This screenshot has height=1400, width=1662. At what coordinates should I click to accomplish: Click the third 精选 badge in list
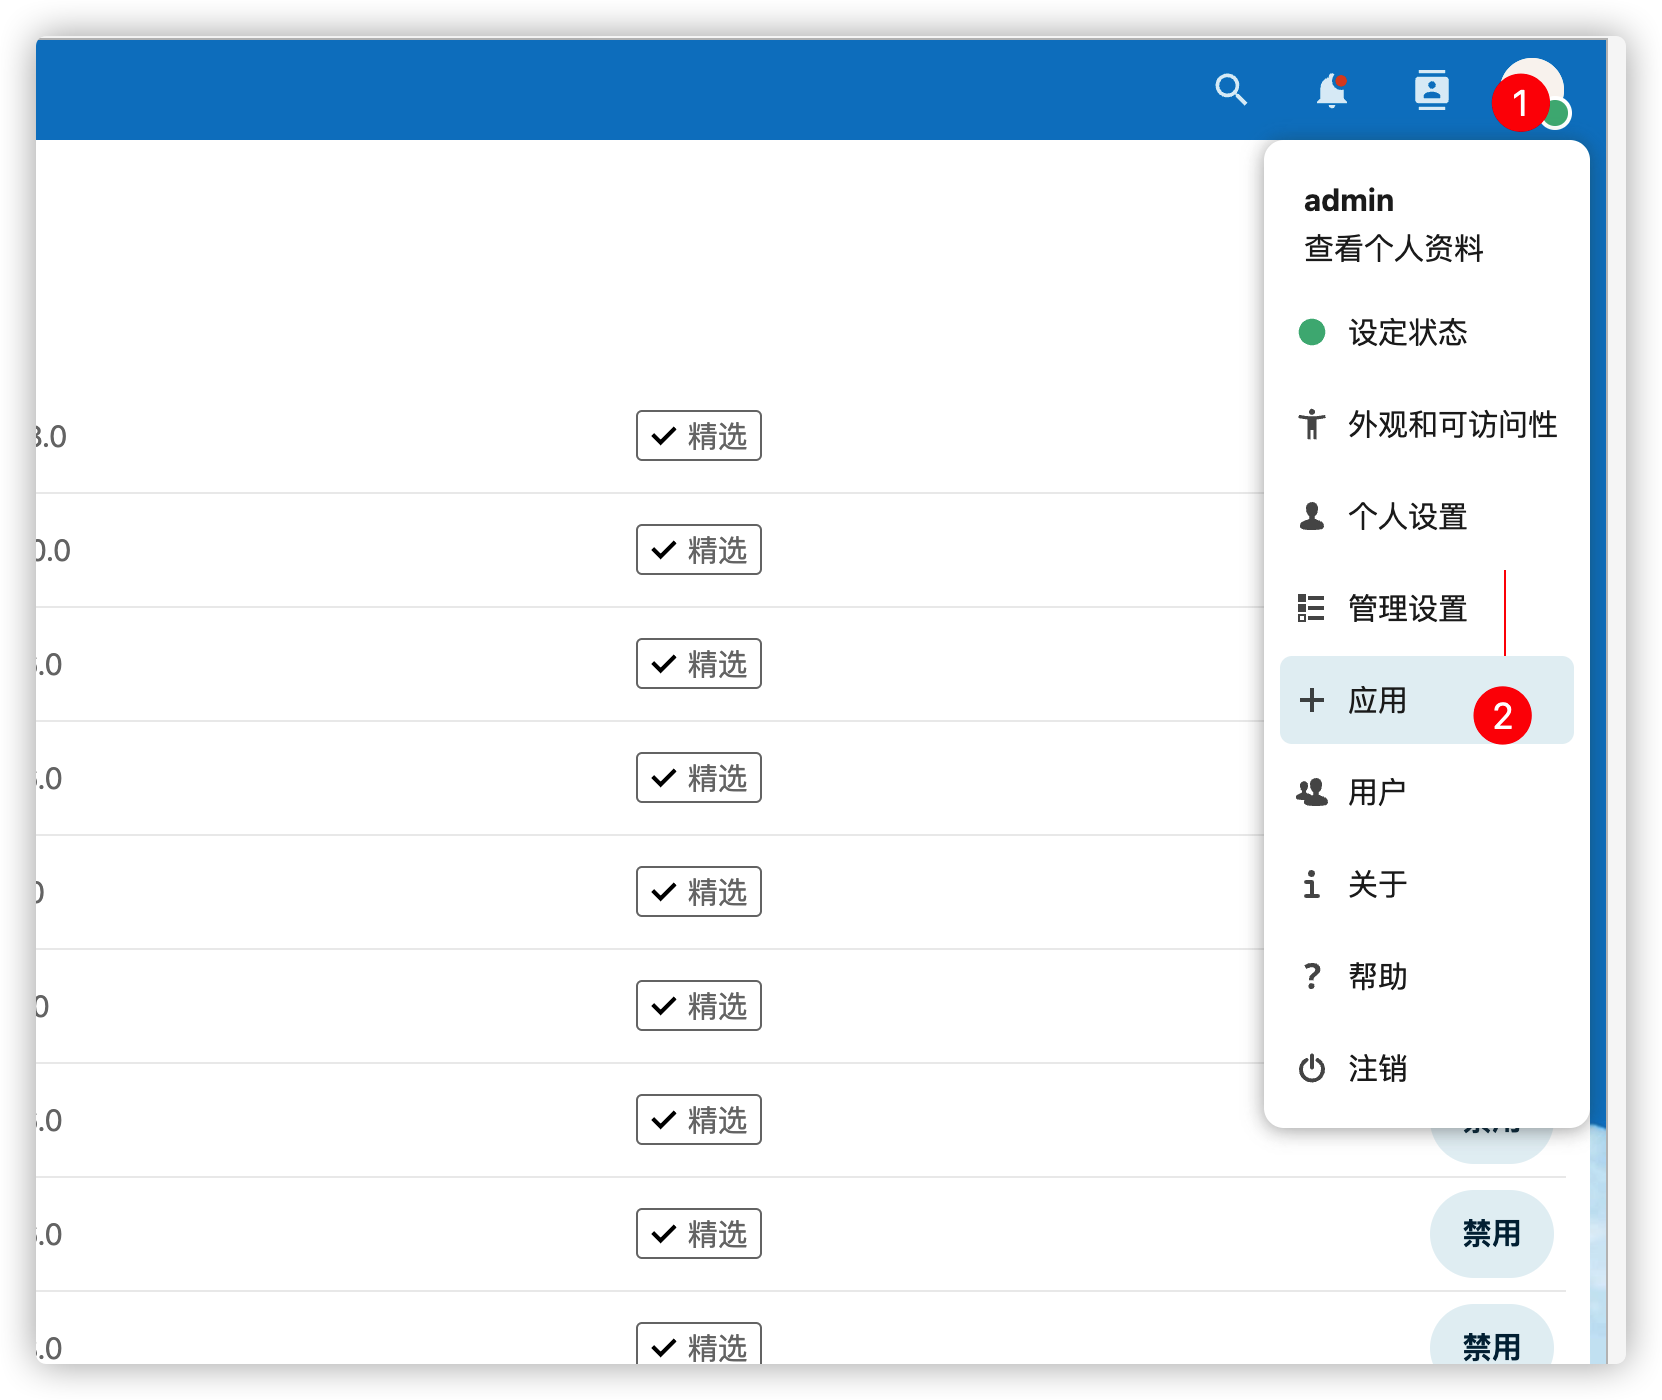[698, 664]
